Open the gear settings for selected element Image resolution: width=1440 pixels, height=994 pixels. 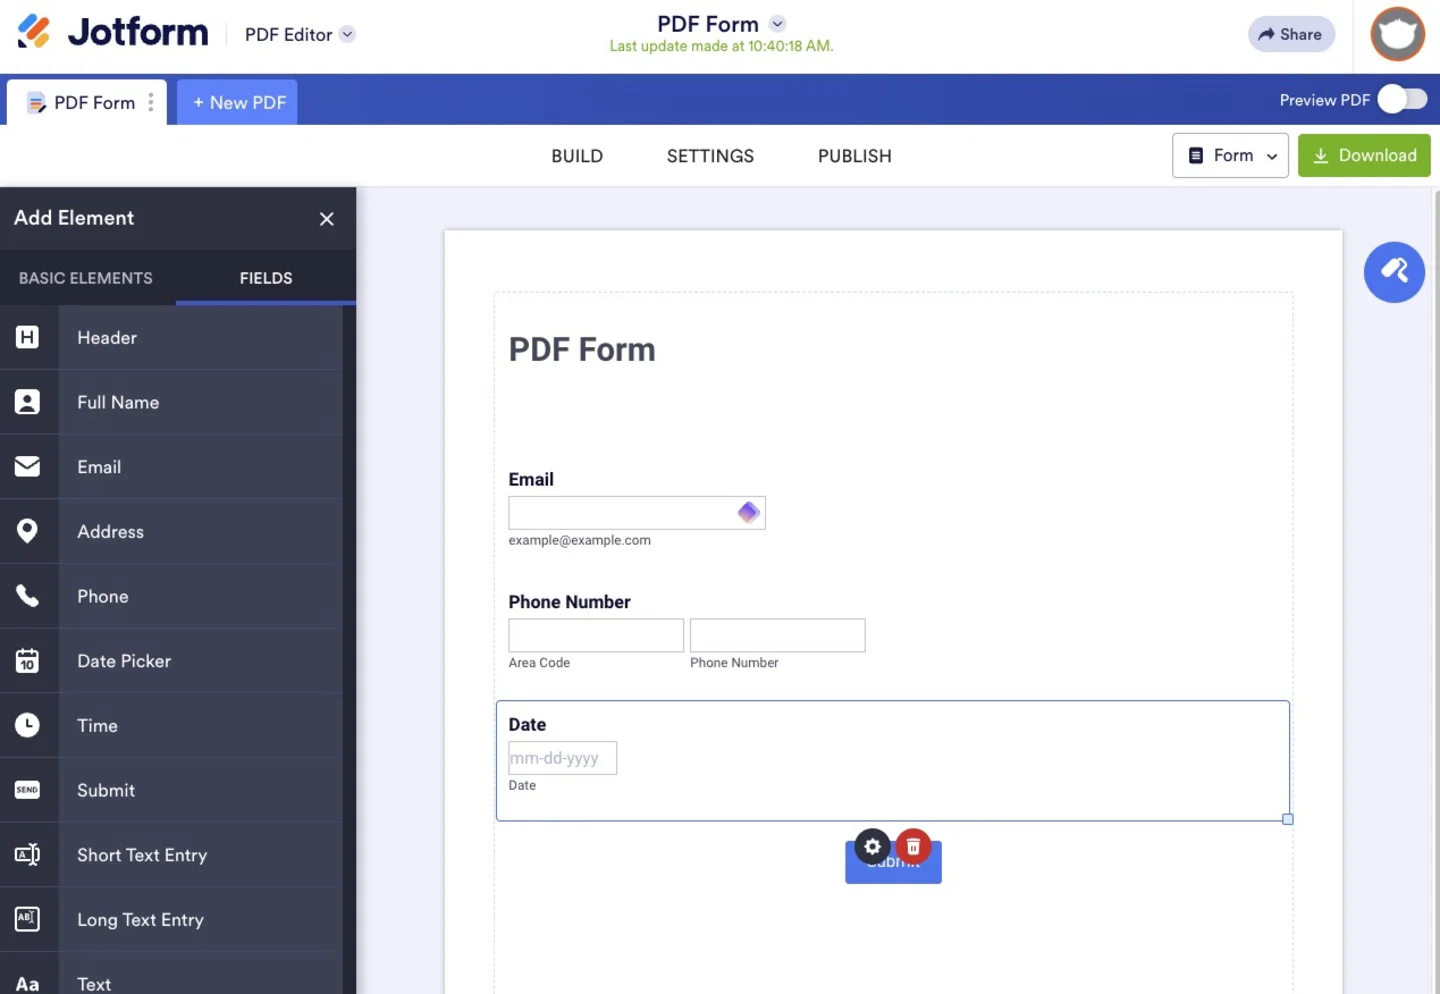click(873, 847)
